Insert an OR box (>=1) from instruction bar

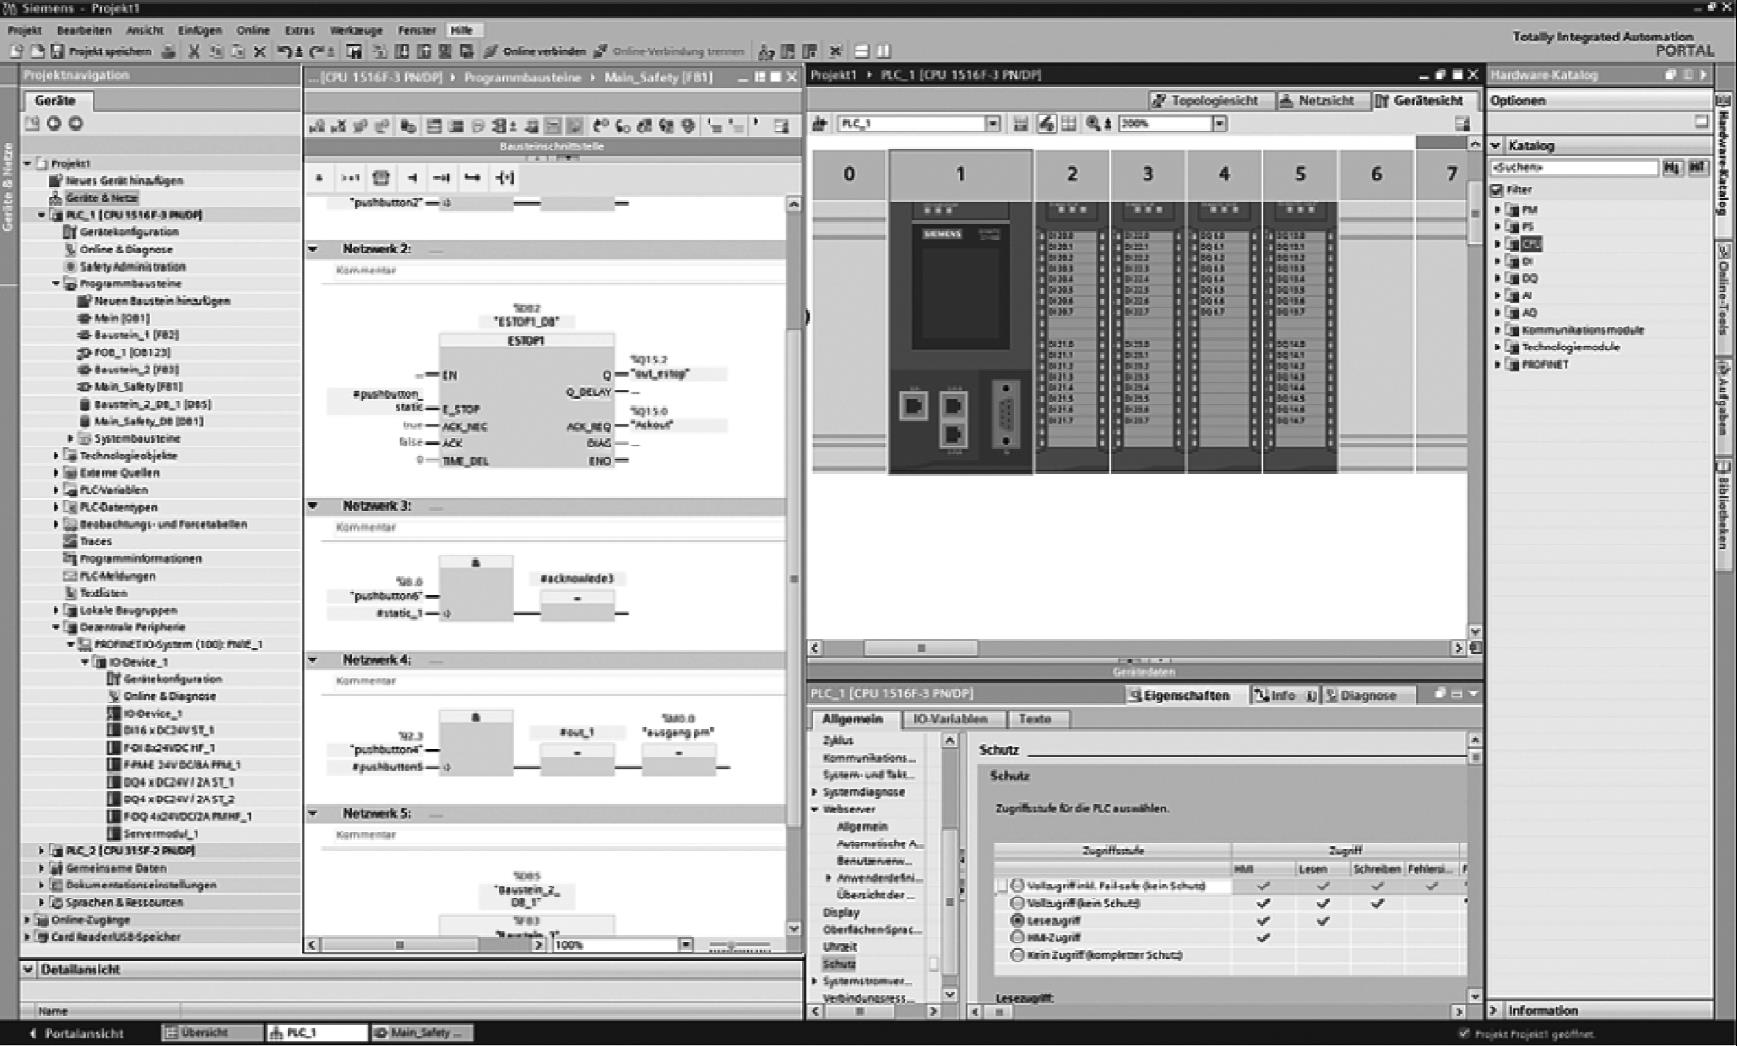(x=350, y=178)
